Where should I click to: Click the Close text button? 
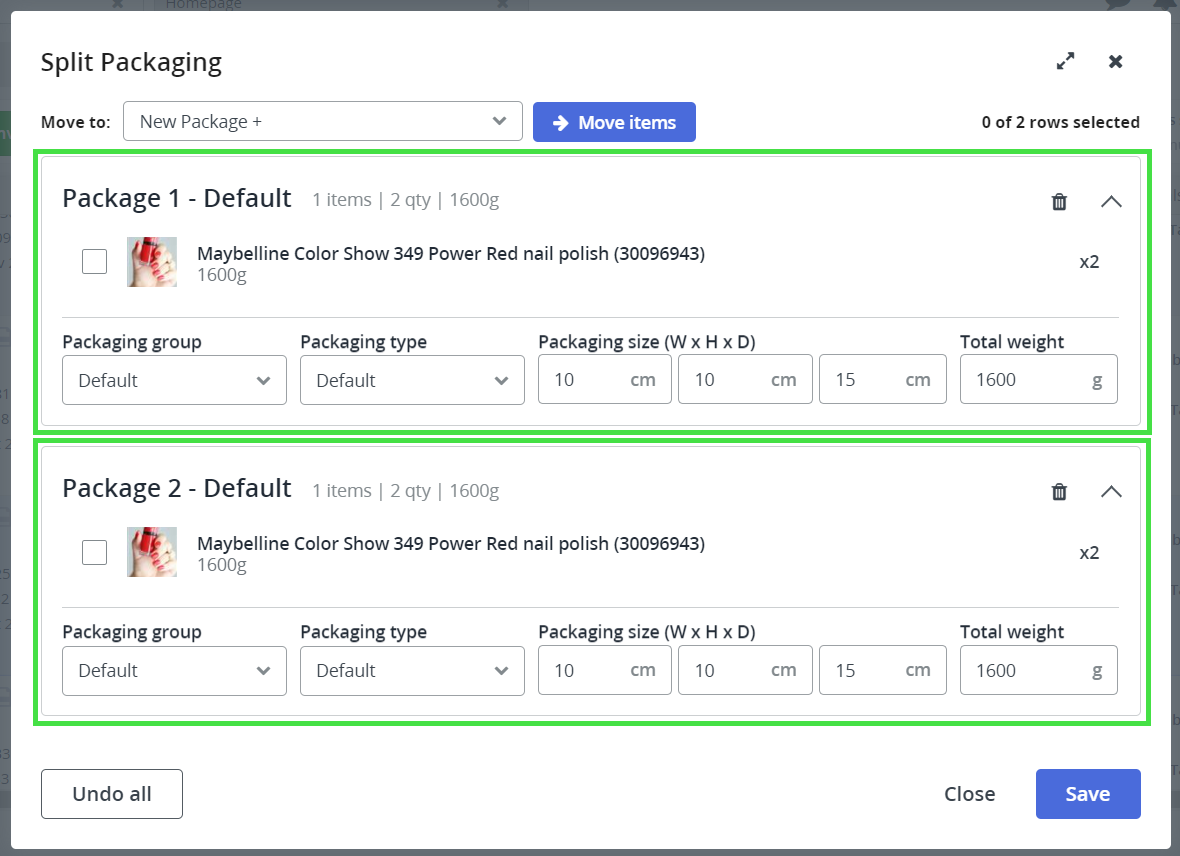969,794
